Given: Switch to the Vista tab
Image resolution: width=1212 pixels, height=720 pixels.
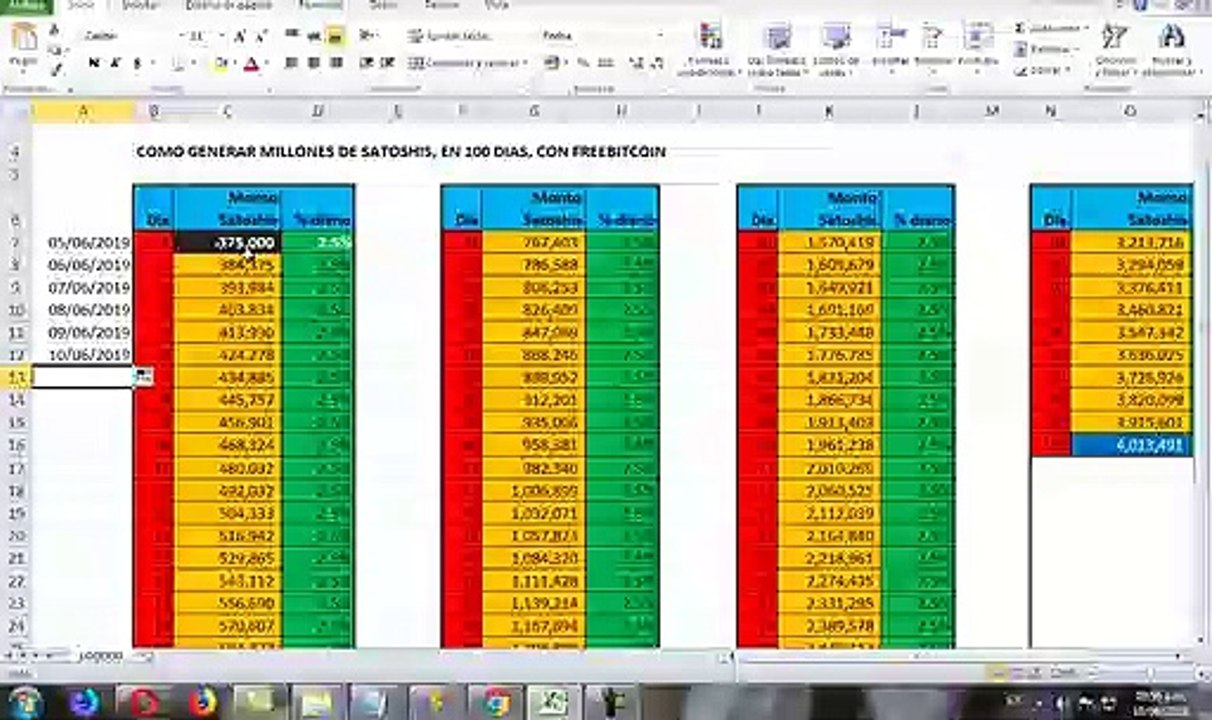Looking at the screenshot, I should pos(497,5).
